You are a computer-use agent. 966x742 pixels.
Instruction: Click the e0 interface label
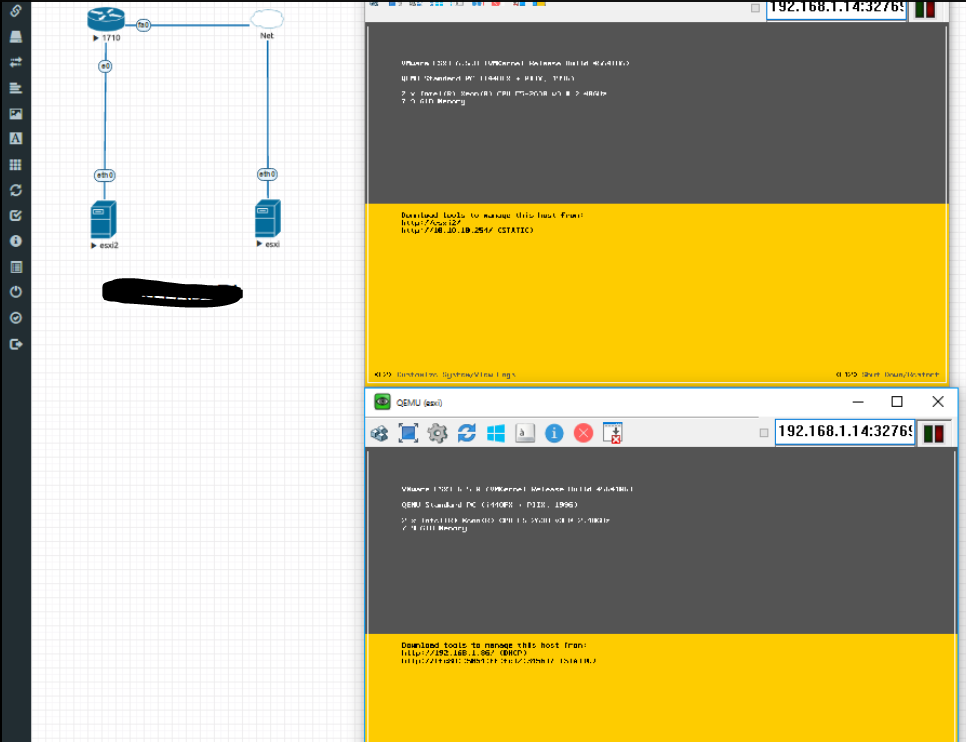pyautogui.click(x=105, y=66)
